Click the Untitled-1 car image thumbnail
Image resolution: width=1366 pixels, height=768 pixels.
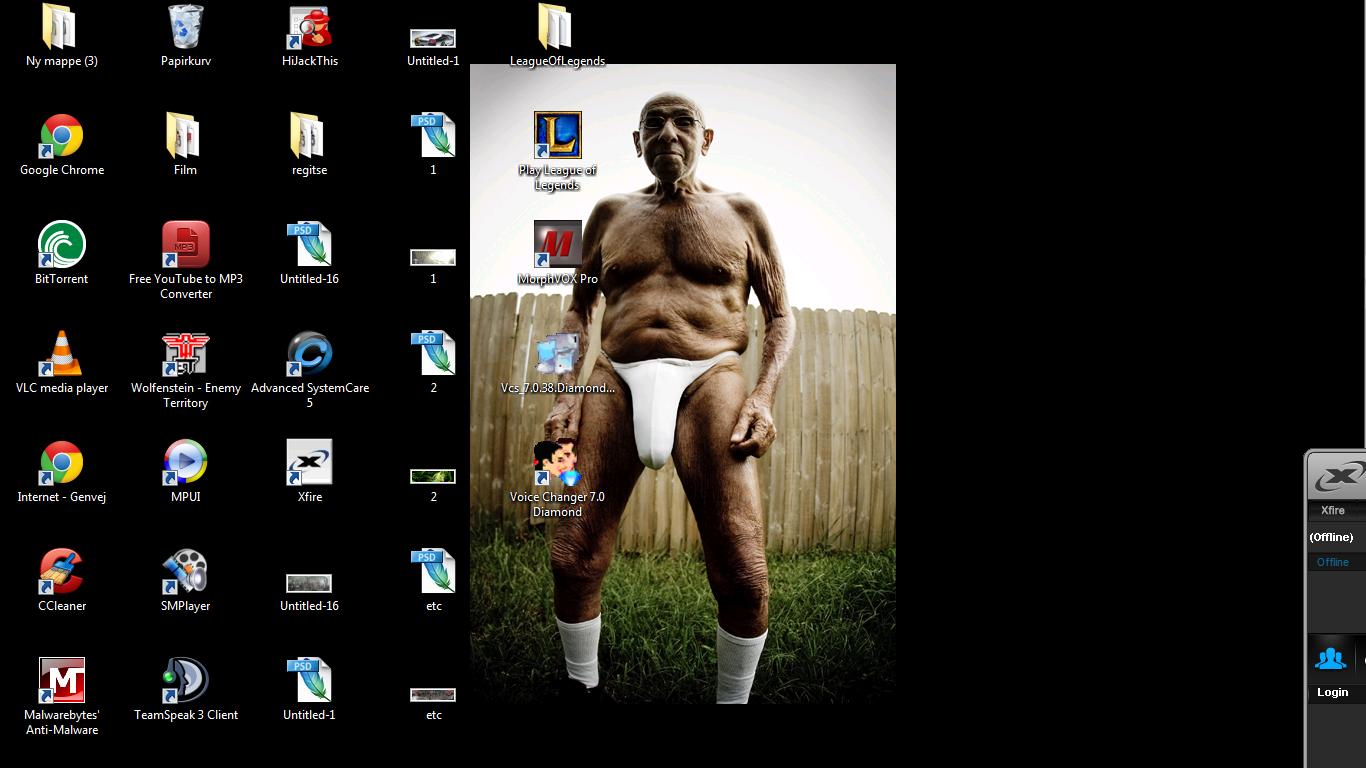[x=433, y=39]
